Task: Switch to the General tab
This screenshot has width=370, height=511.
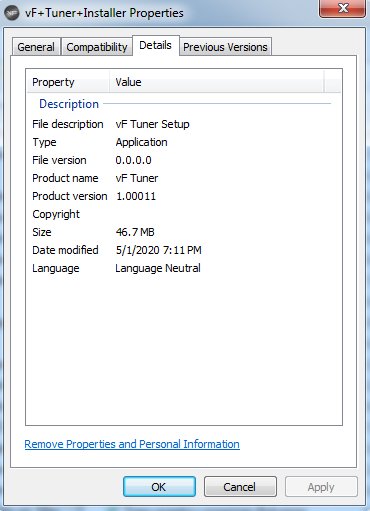Action: coord(36,47)
